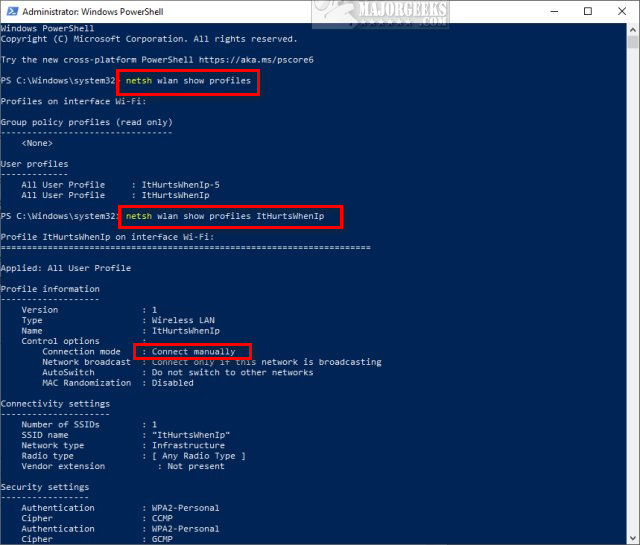Image resolution: width=640 pixels, height=545 pixels.
Task: Click the scrollbar up arrow
Action: click(x=633, y=29)
